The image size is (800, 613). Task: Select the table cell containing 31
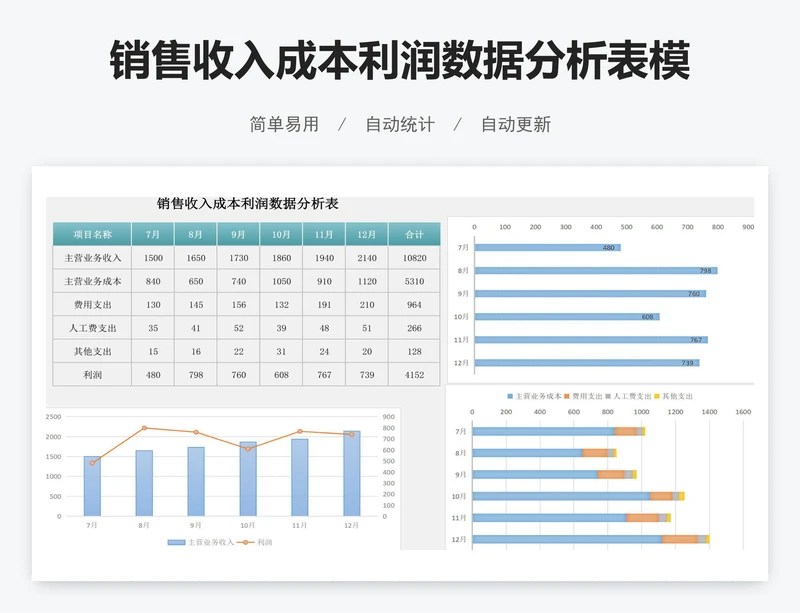click(281, 352)
